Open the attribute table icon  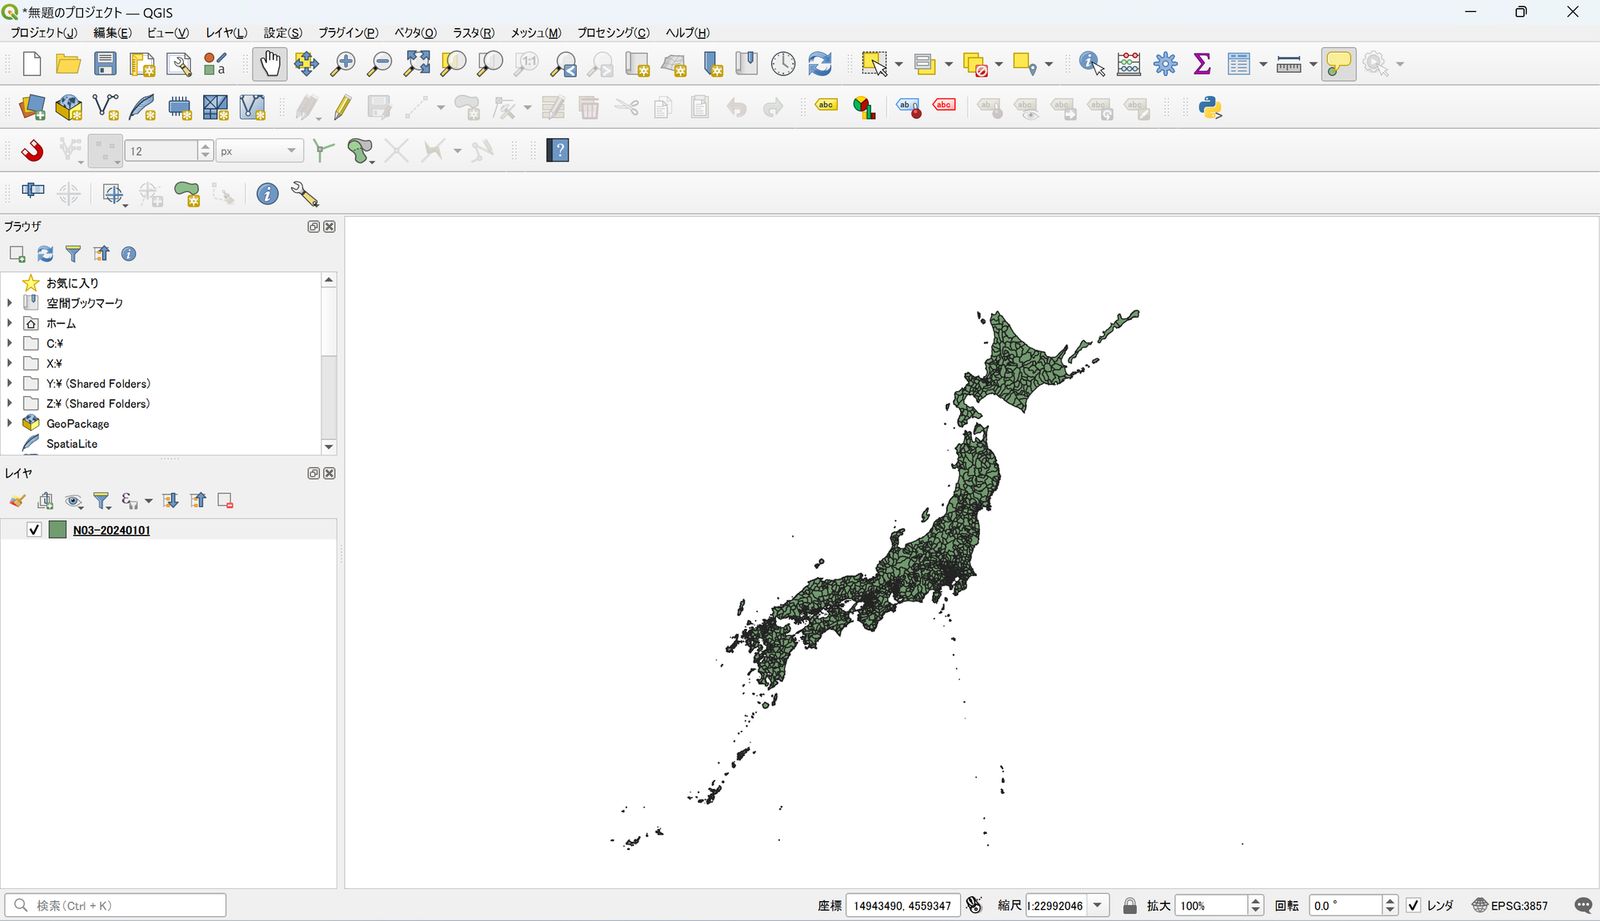coord(1239,64)
